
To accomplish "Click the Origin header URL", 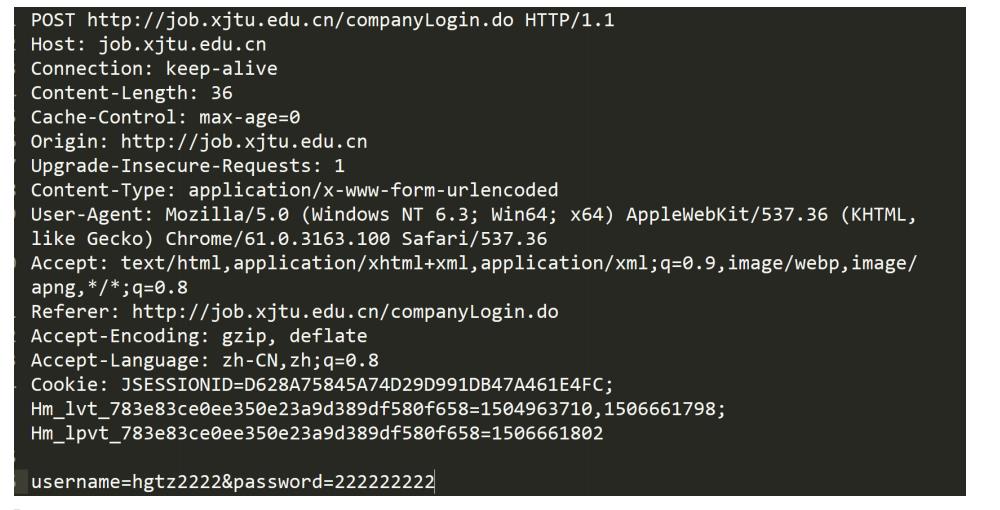I will [x=244, y=142].
